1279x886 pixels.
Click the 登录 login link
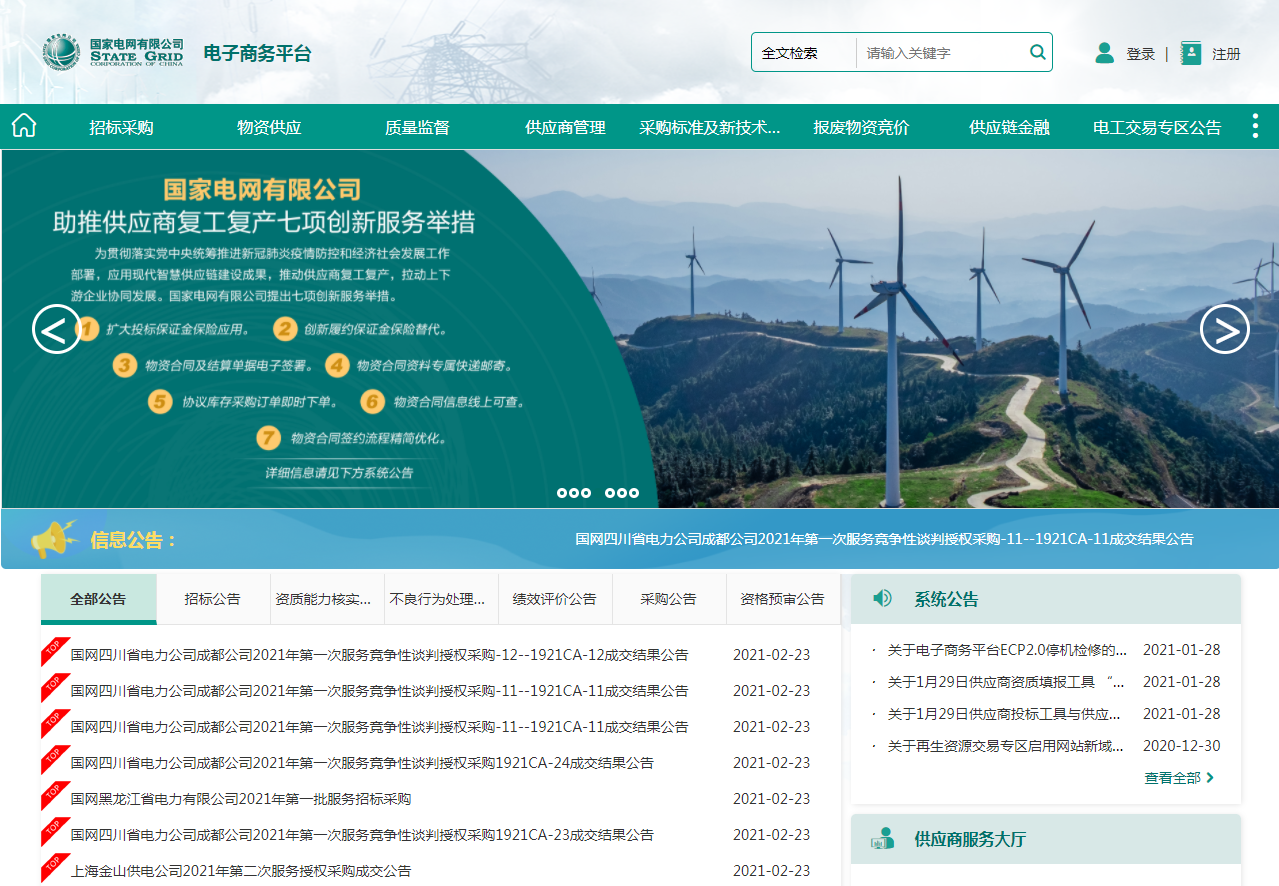point(1140,54)
